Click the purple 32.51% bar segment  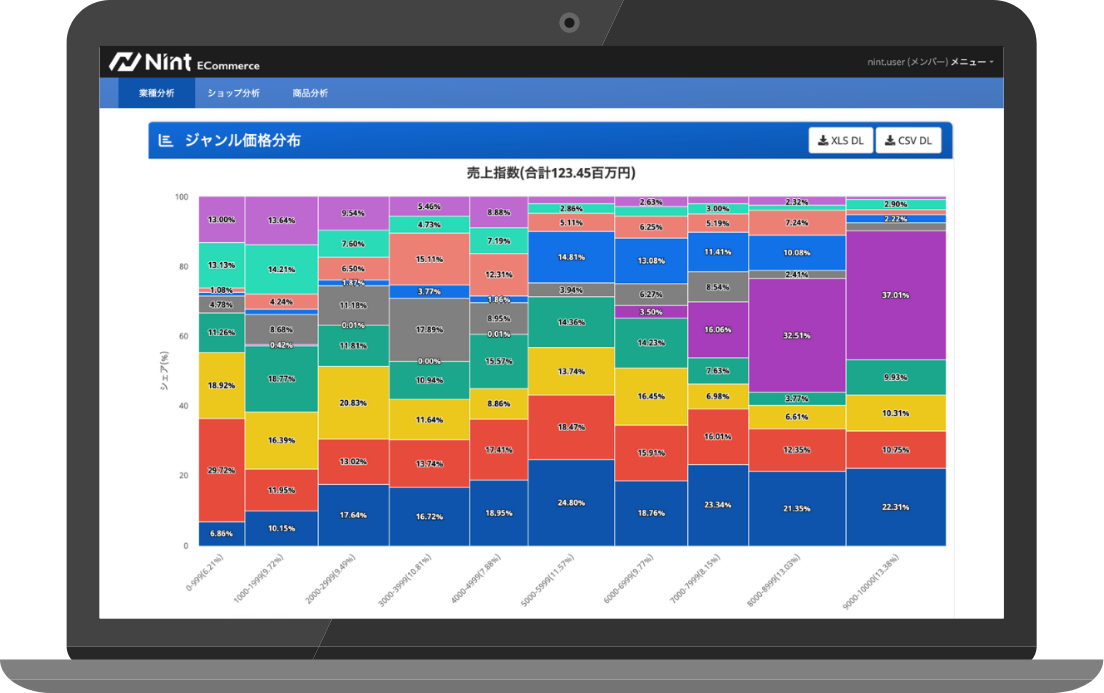tap(797, 335)
